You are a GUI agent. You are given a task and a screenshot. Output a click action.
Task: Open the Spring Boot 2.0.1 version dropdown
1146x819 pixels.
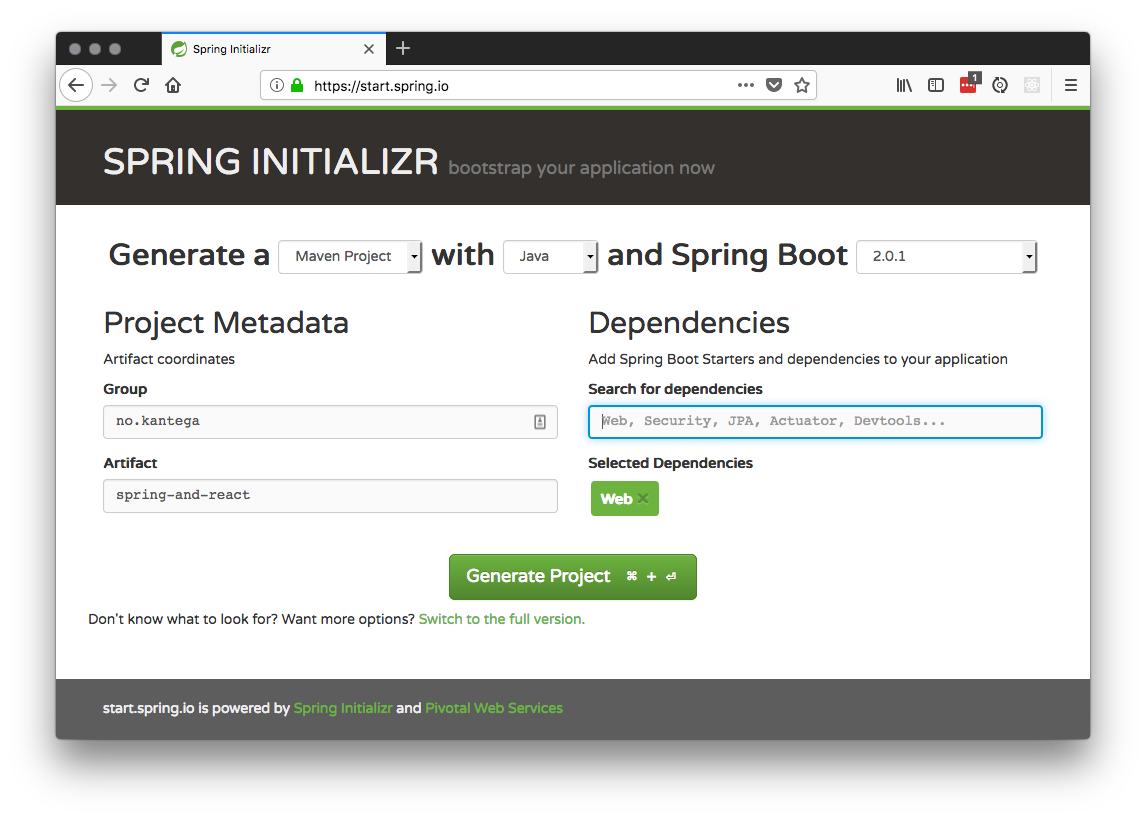(x=946, y=256)
